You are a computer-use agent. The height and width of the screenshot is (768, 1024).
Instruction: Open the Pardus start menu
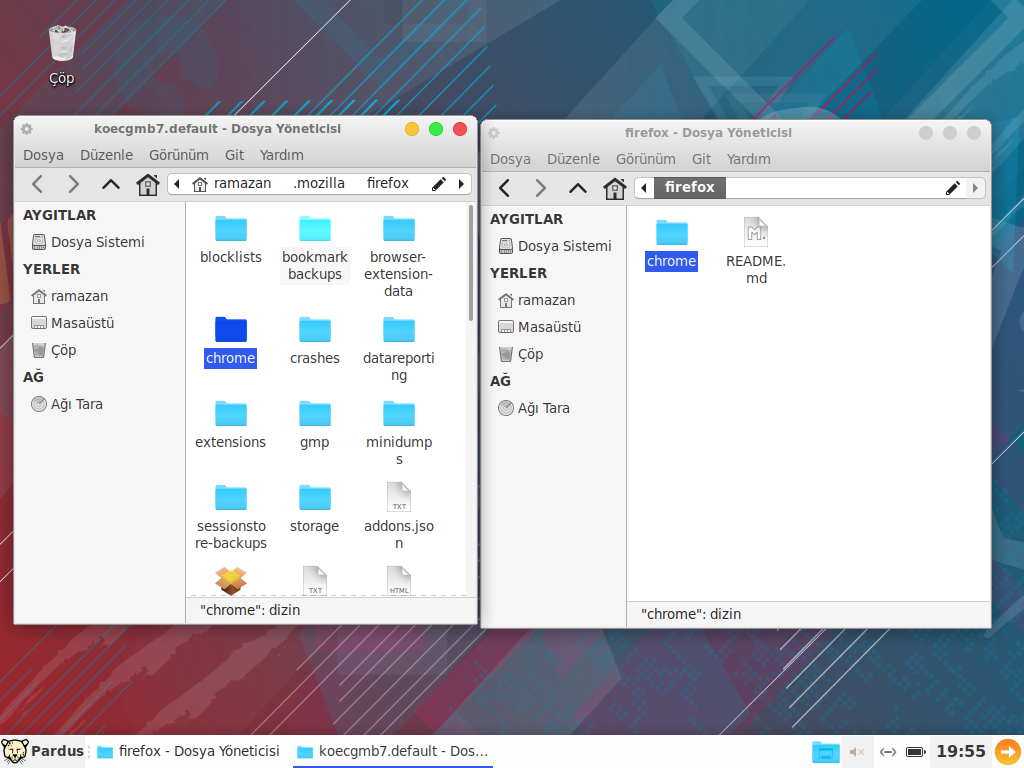pyautogui.click(x=43, y=751)
